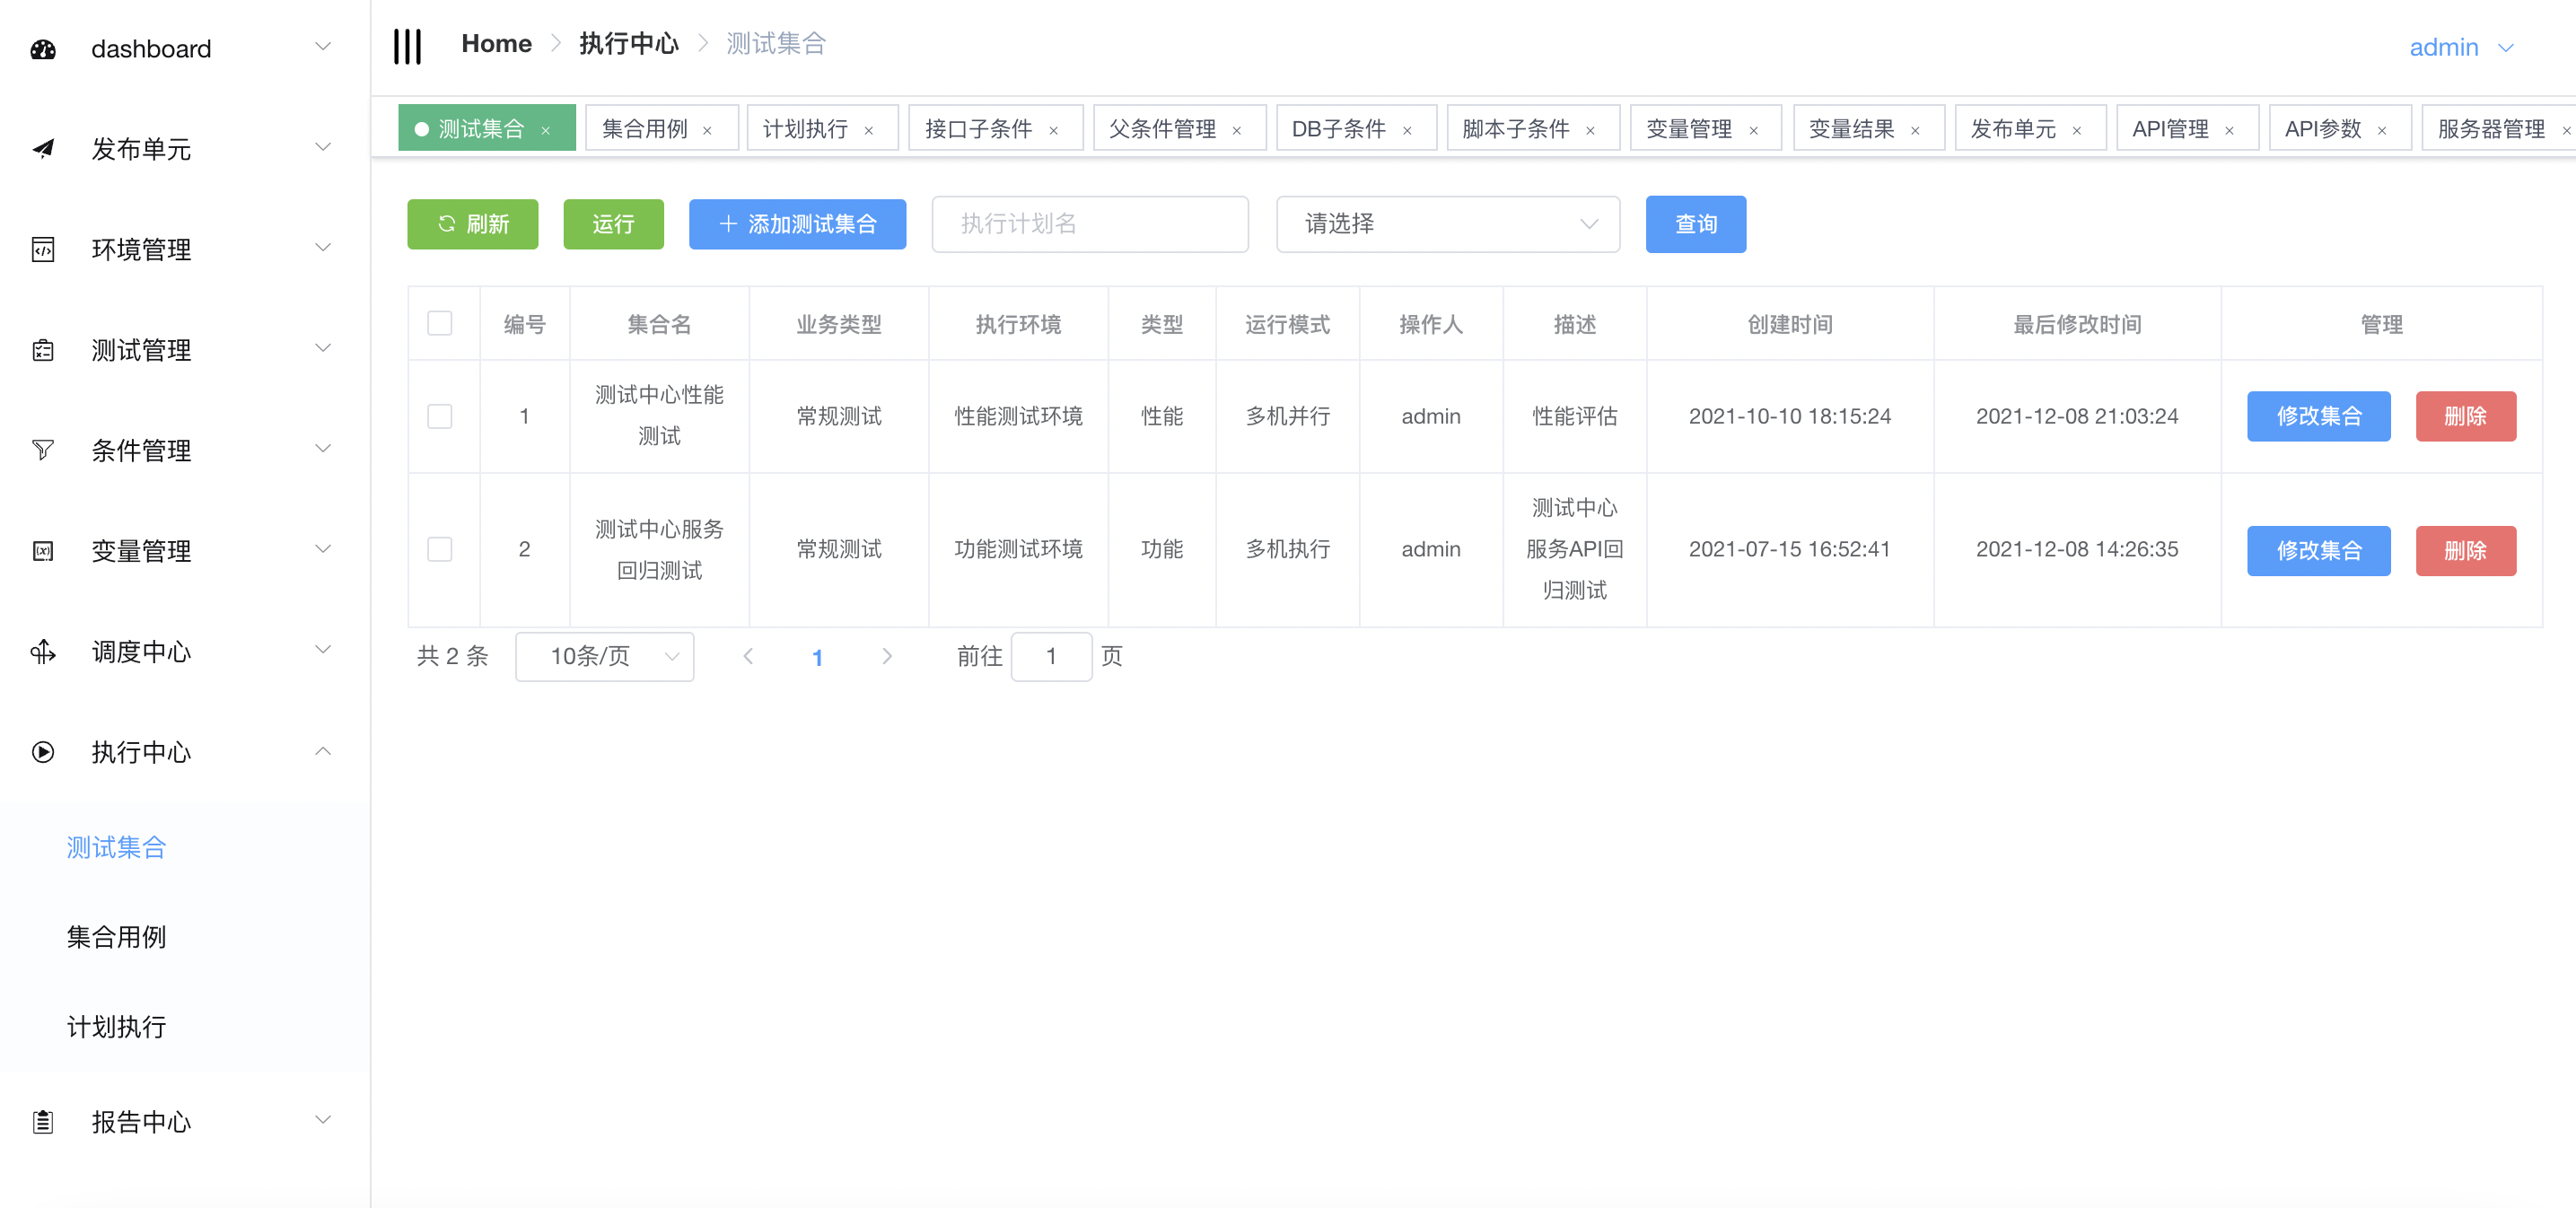
Task: Expand the 发布单元 sidebar menu
Action: coord(323,147)
